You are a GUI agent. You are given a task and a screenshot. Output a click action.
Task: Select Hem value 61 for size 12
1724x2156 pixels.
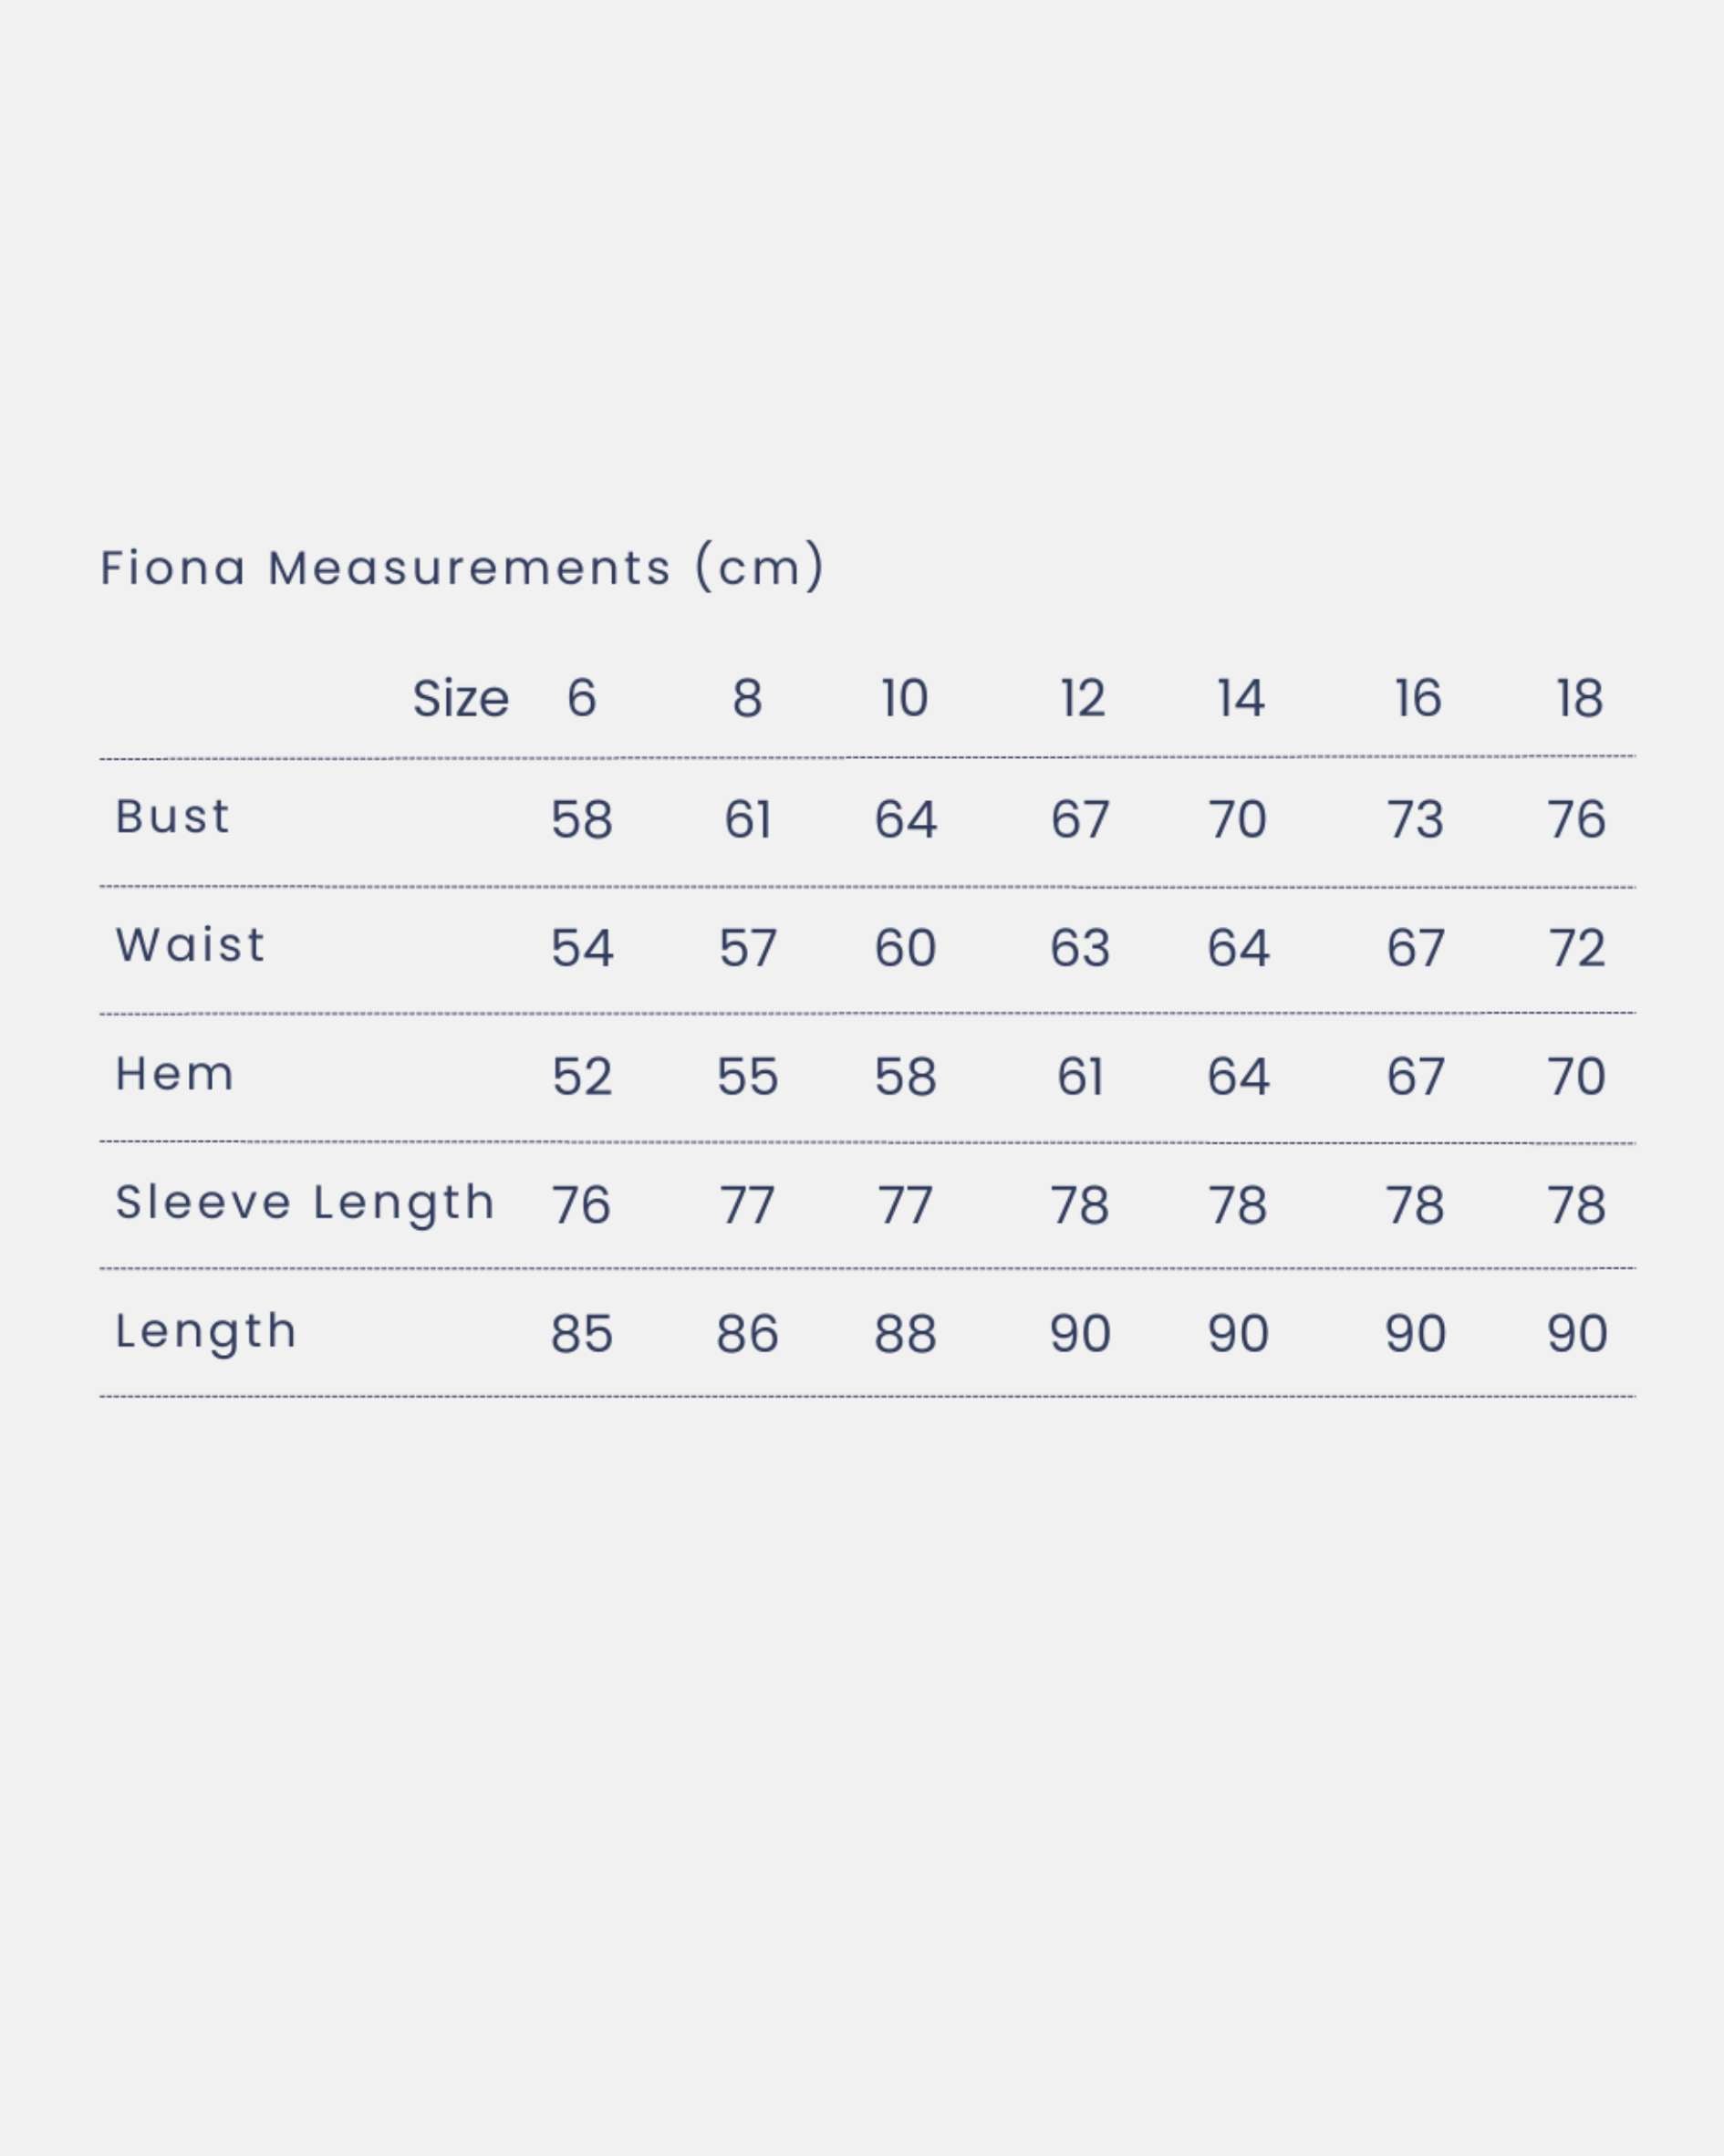[x=1080, y=1077]
